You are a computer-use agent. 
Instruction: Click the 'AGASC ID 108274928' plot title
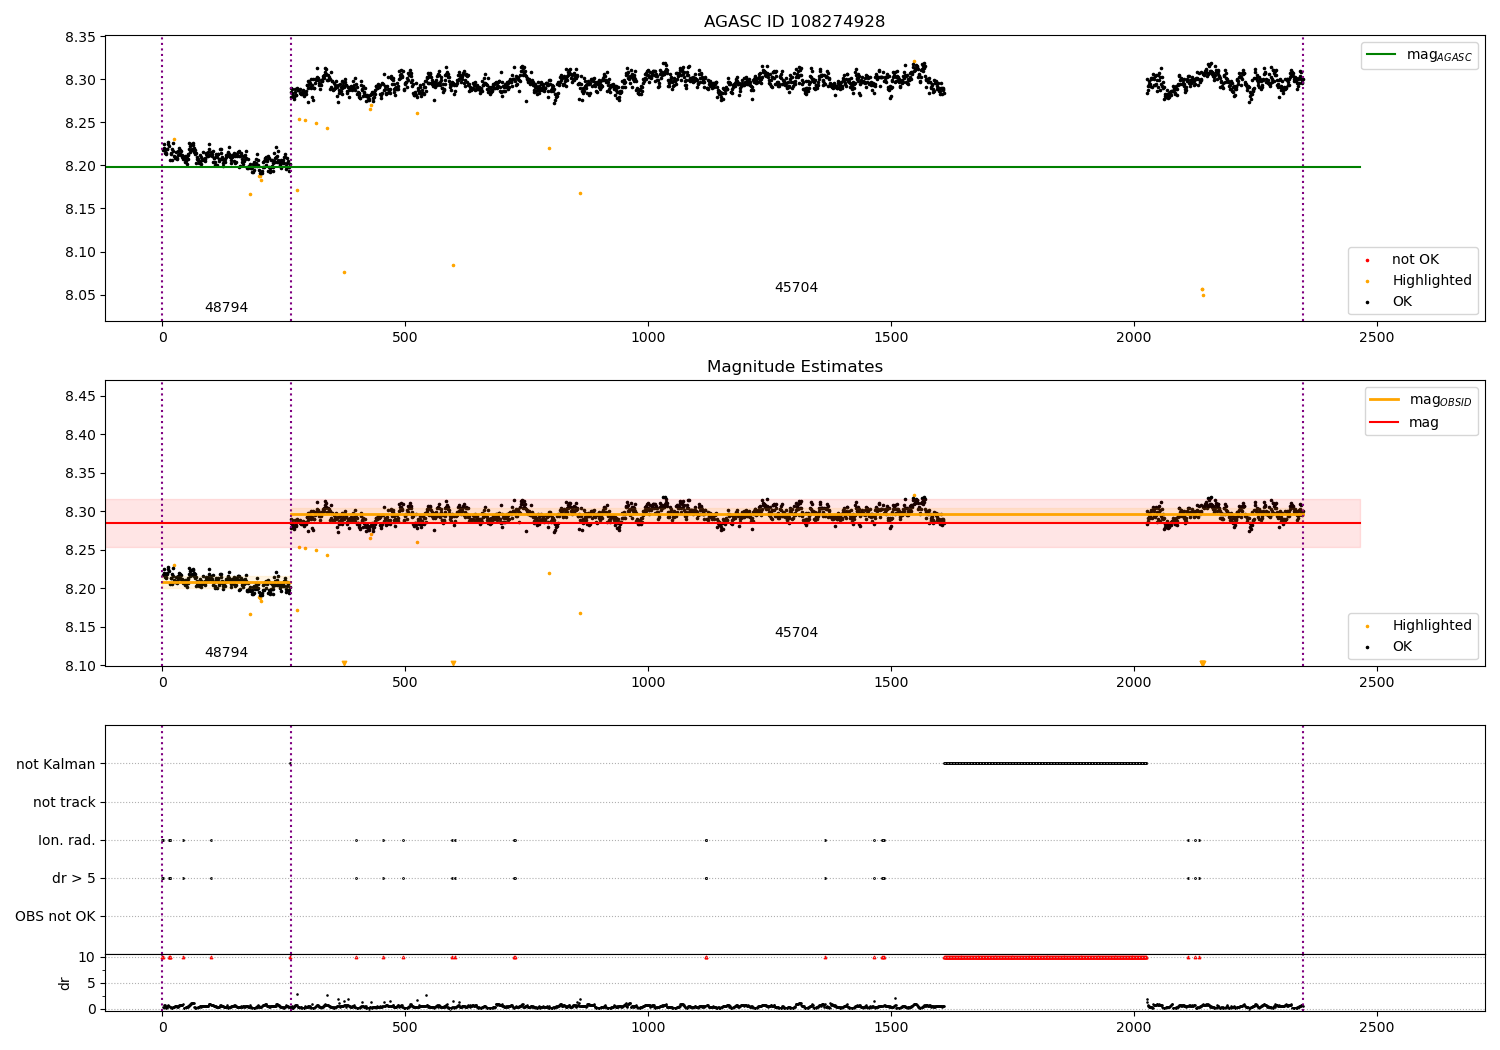pyautogui.click(x=794, y=22)
